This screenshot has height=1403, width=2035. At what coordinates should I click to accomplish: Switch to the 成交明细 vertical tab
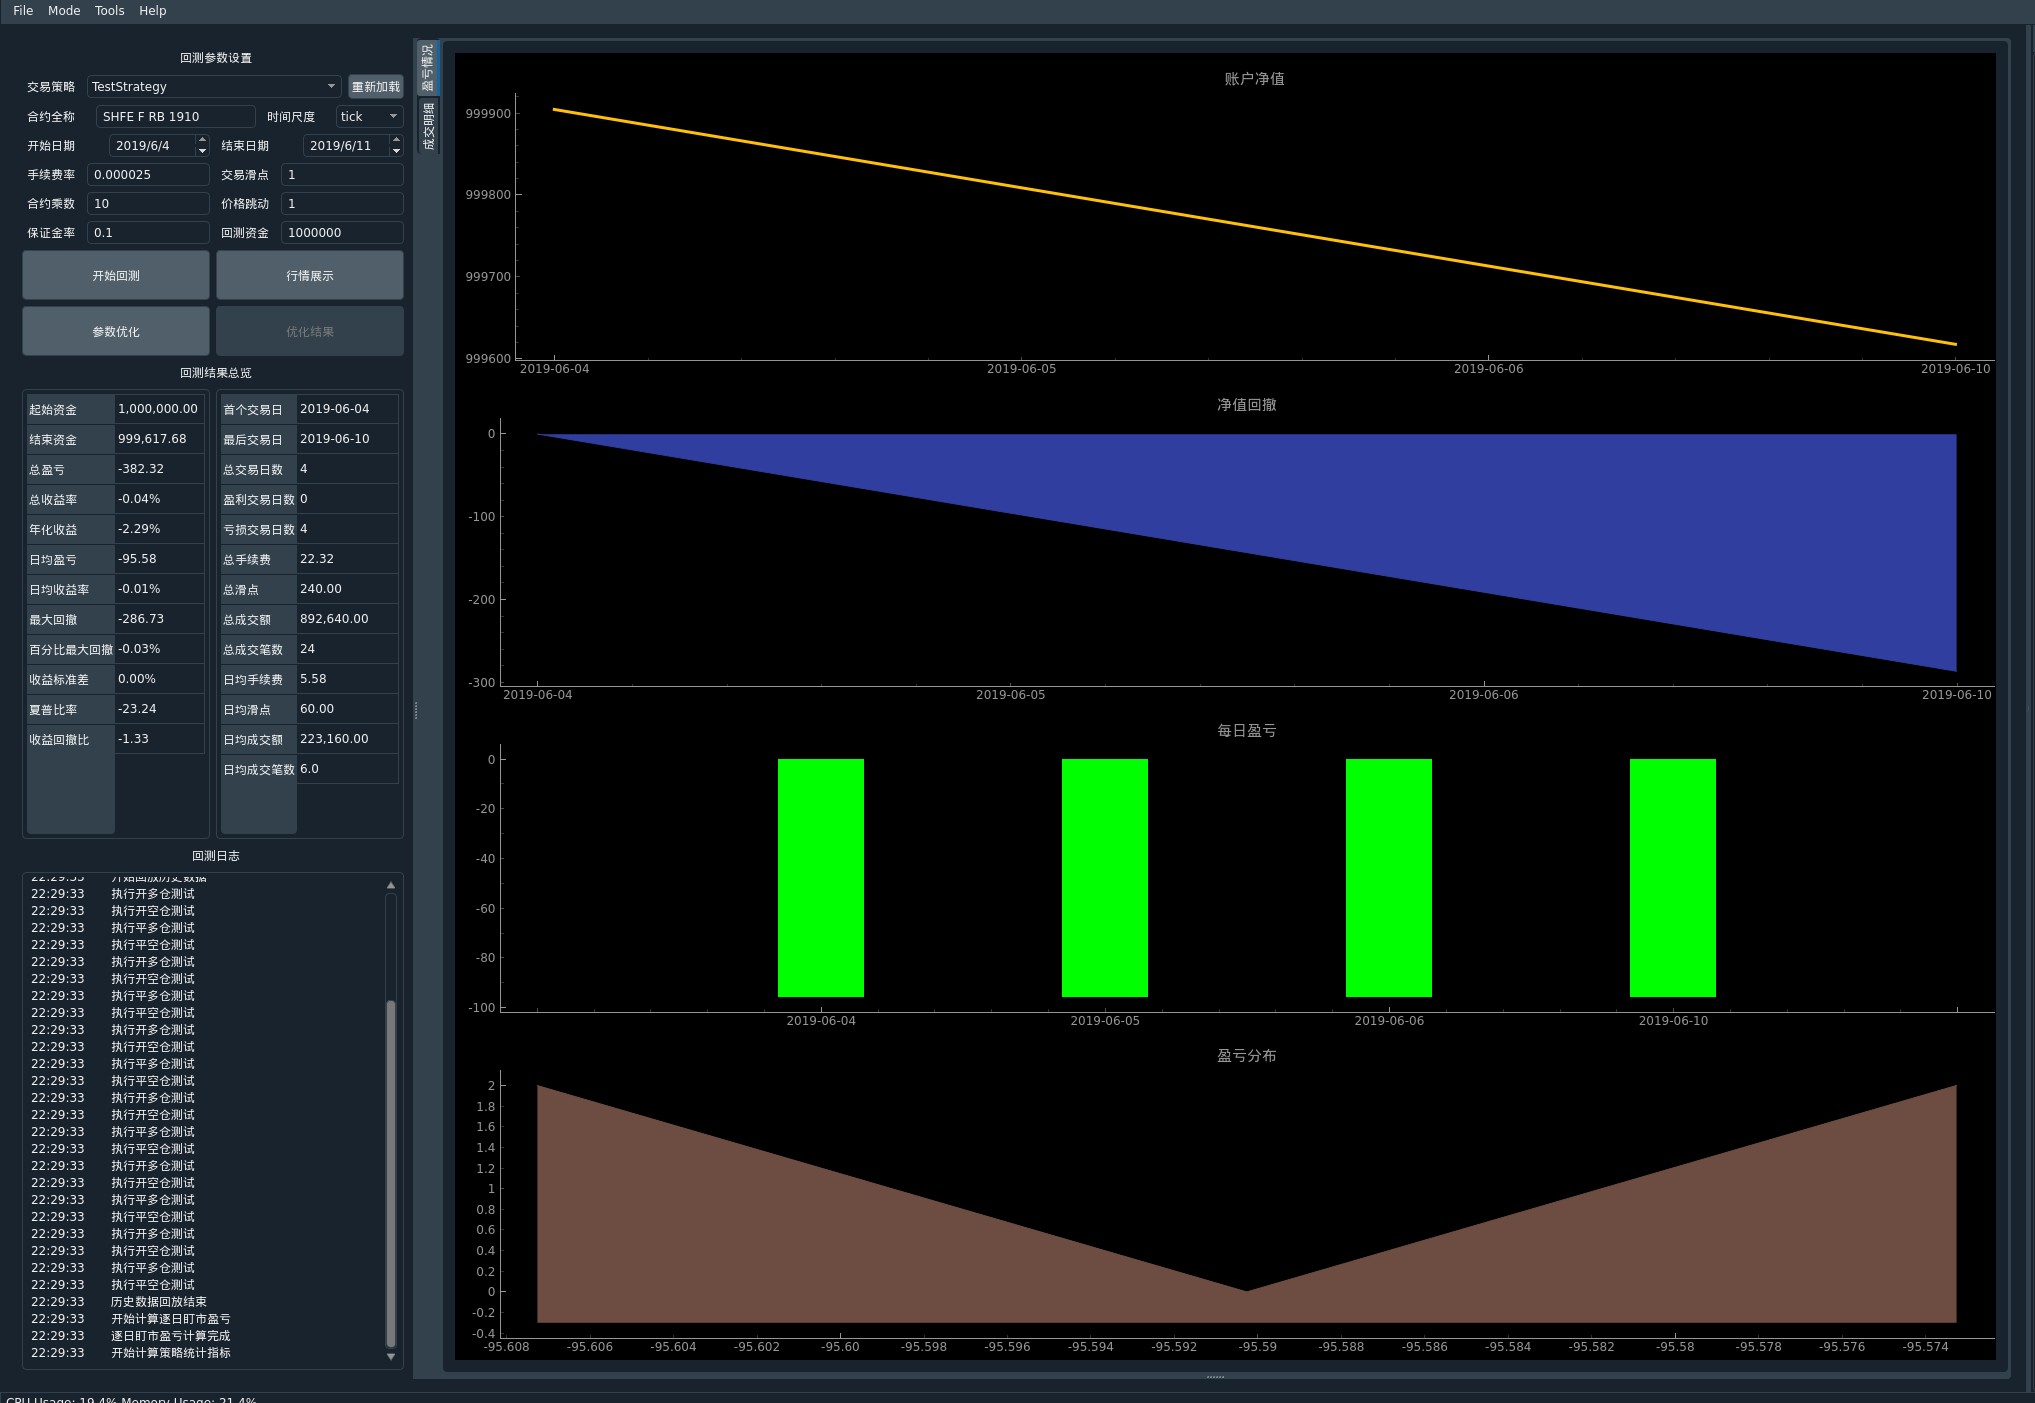click(428, 126)
